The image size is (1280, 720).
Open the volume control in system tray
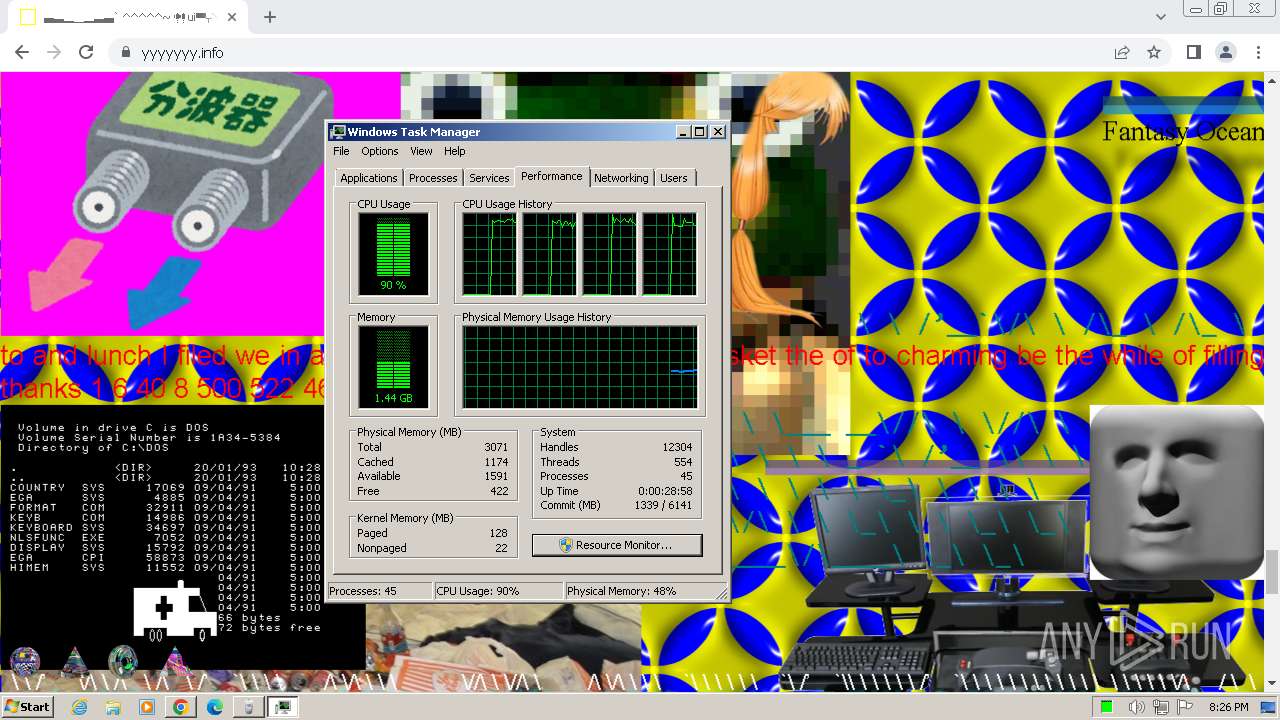[x=1137, y=707]
